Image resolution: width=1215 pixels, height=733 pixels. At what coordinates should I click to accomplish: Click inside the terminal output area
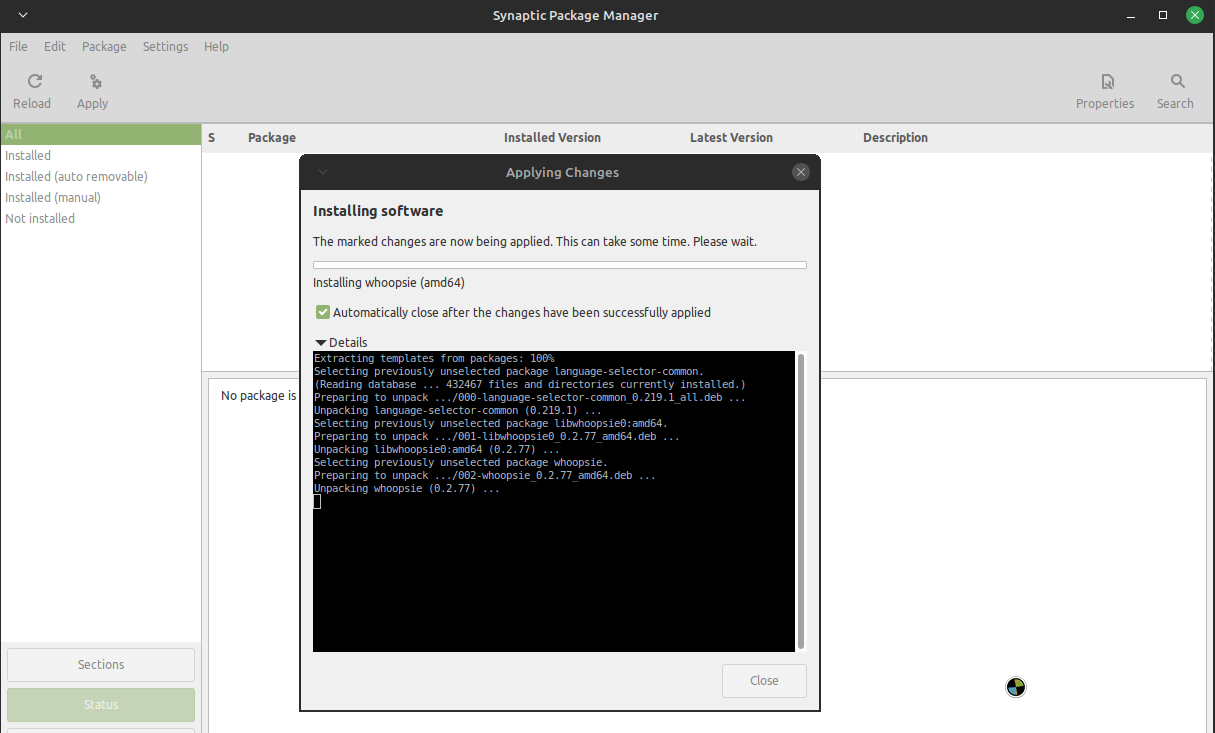coord(554,501)
